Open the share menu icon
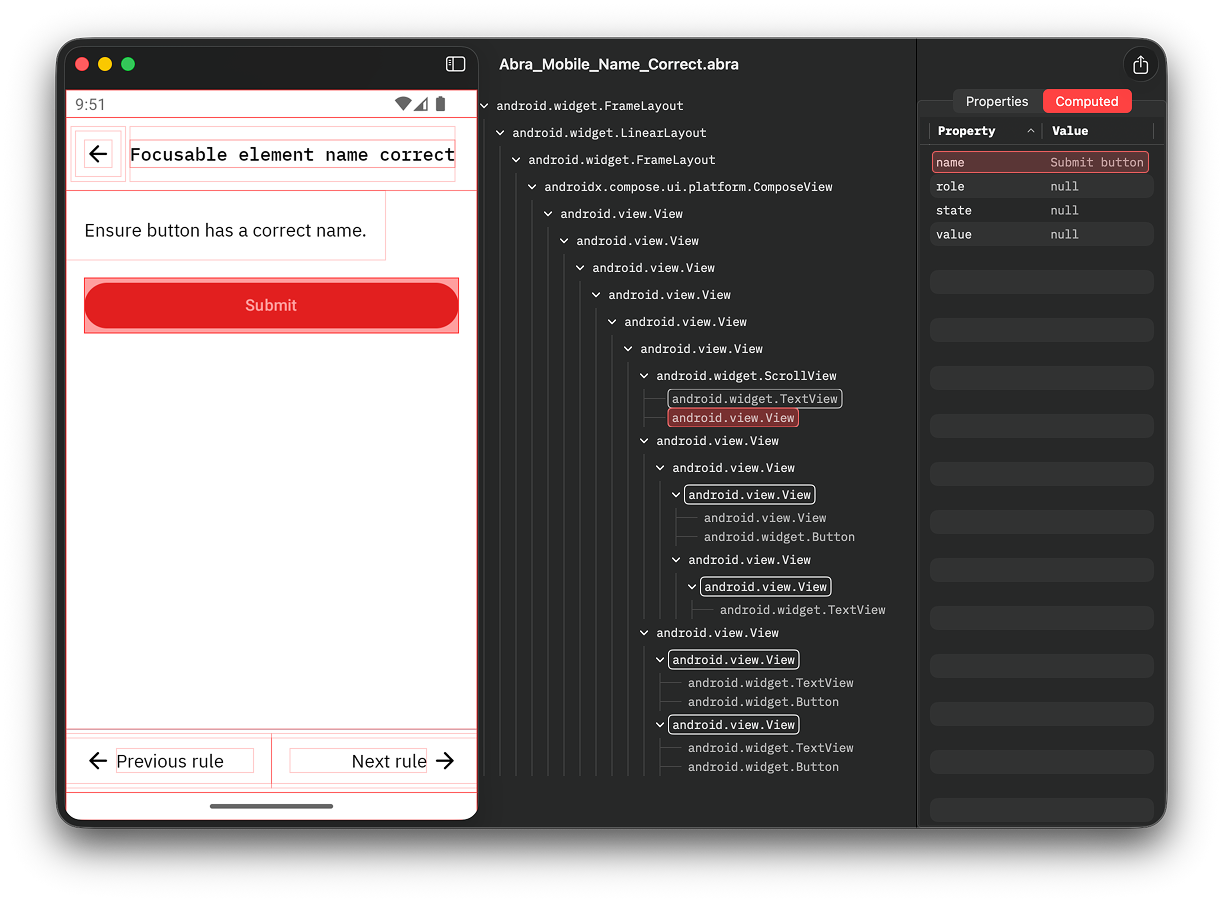The height and width of the screenshot is (902, 1223). tap(1140, 65)
